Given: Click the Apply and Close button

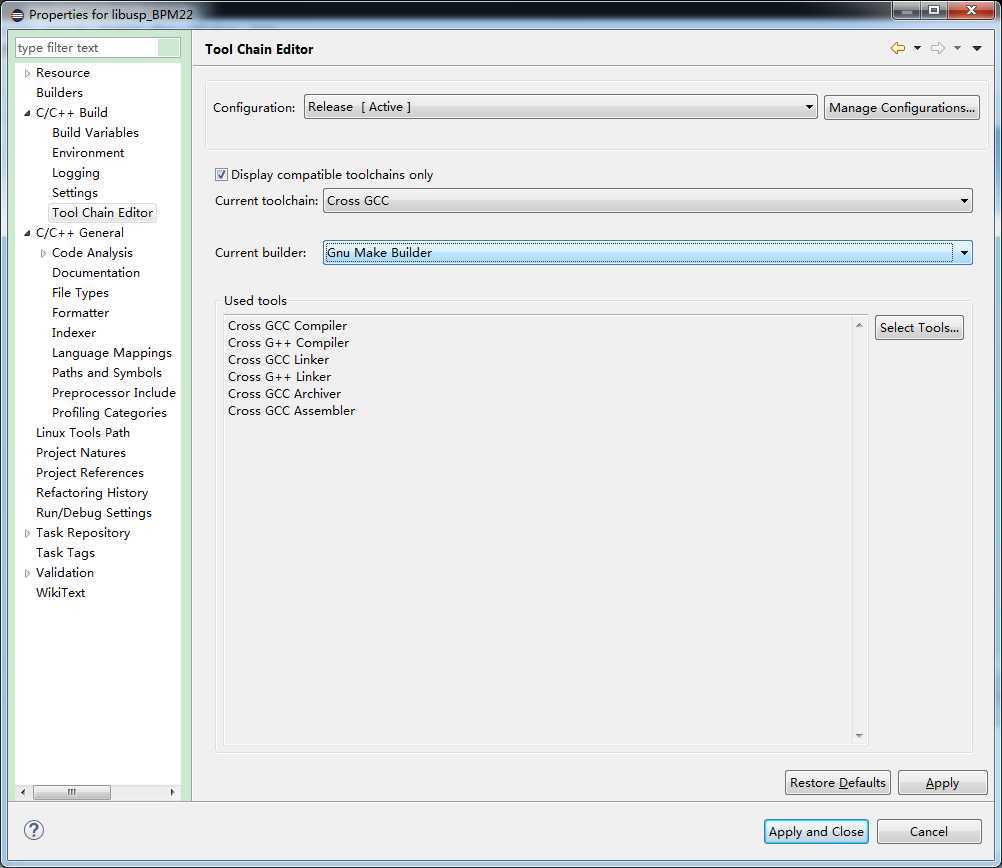Looking at the screenshot, I should [x=815, y=832].
